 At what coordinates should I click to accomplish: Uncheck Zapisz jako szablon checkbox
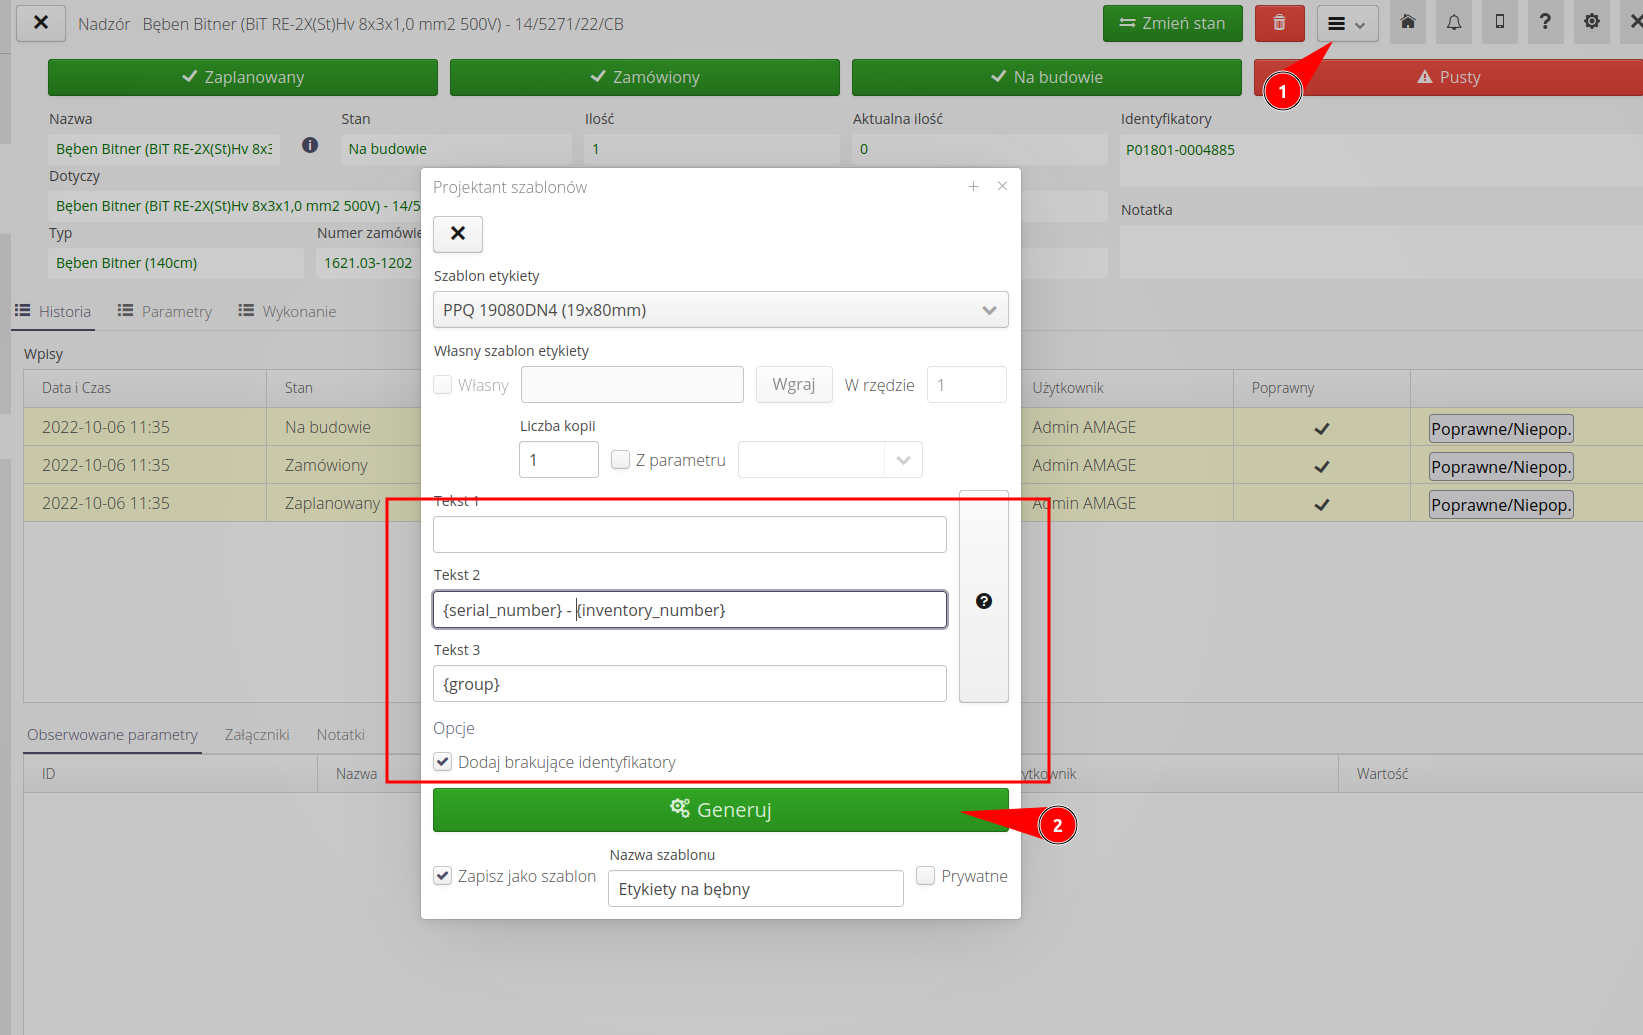443,876
